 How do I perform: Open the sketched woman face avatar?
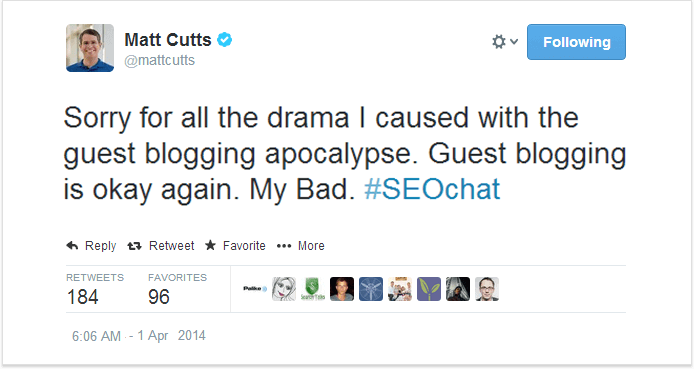pos(284,289)
